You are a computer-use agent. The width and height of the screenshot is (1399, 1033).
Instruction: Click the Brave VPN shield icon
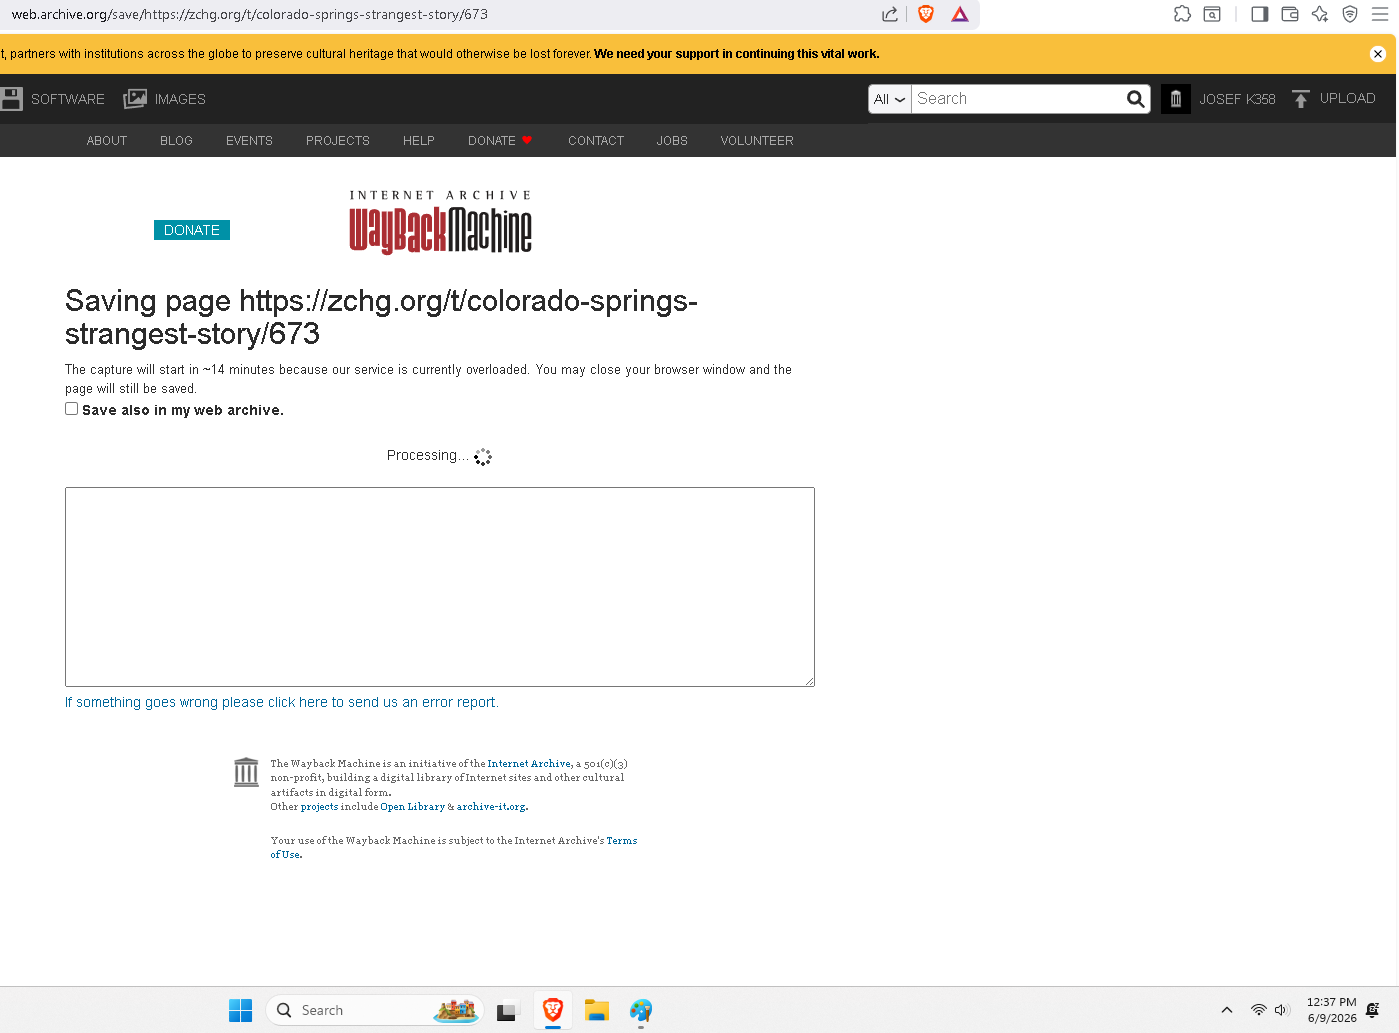1350,14
